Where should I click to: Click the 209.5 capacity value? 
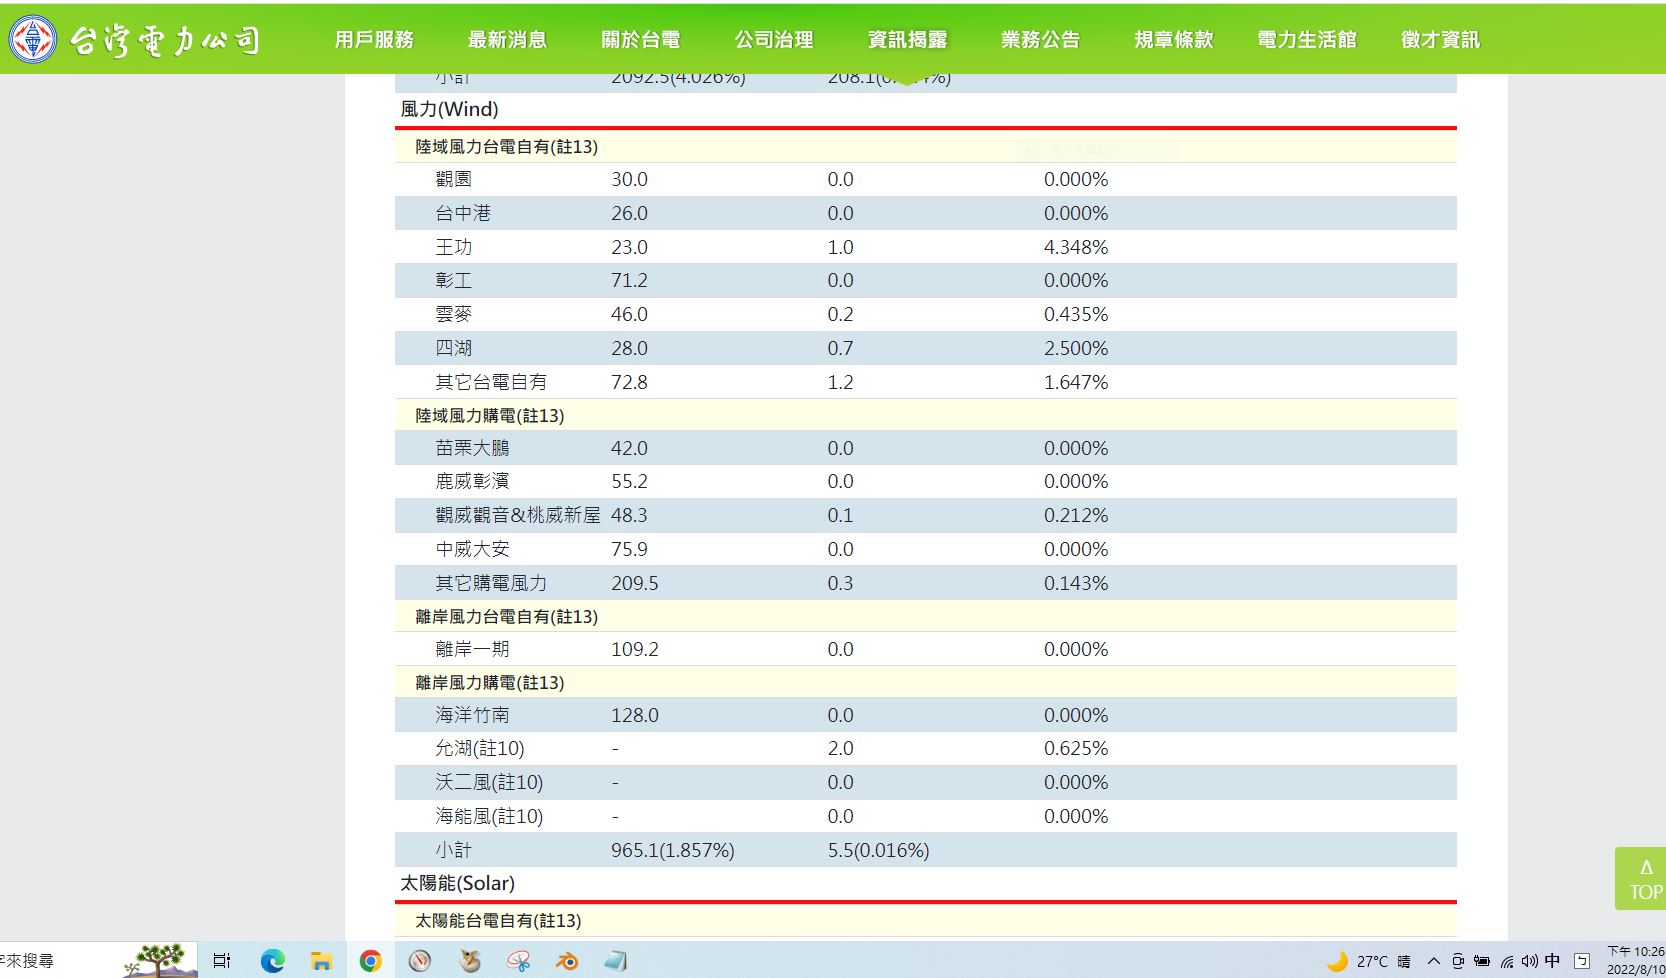635,583
